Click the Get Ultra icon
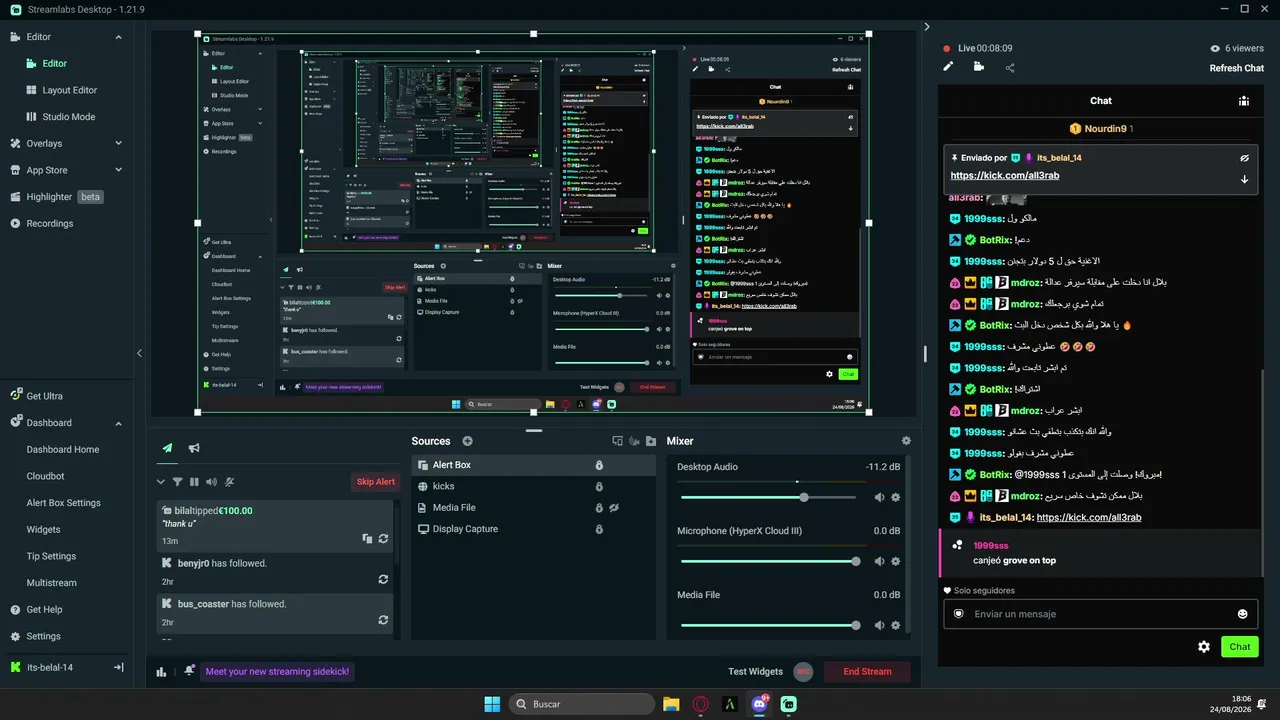 15,396
